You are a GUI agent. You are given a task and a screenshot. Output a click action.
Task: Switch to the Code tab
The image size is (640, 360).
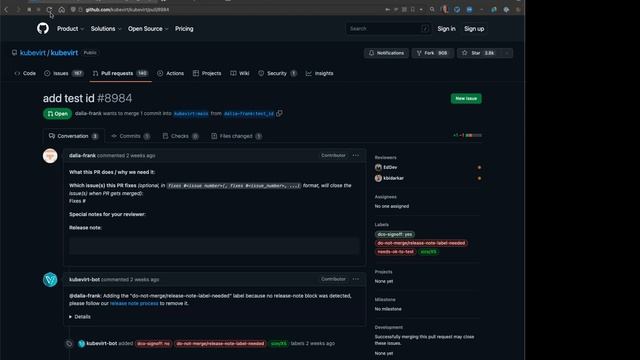25,73
